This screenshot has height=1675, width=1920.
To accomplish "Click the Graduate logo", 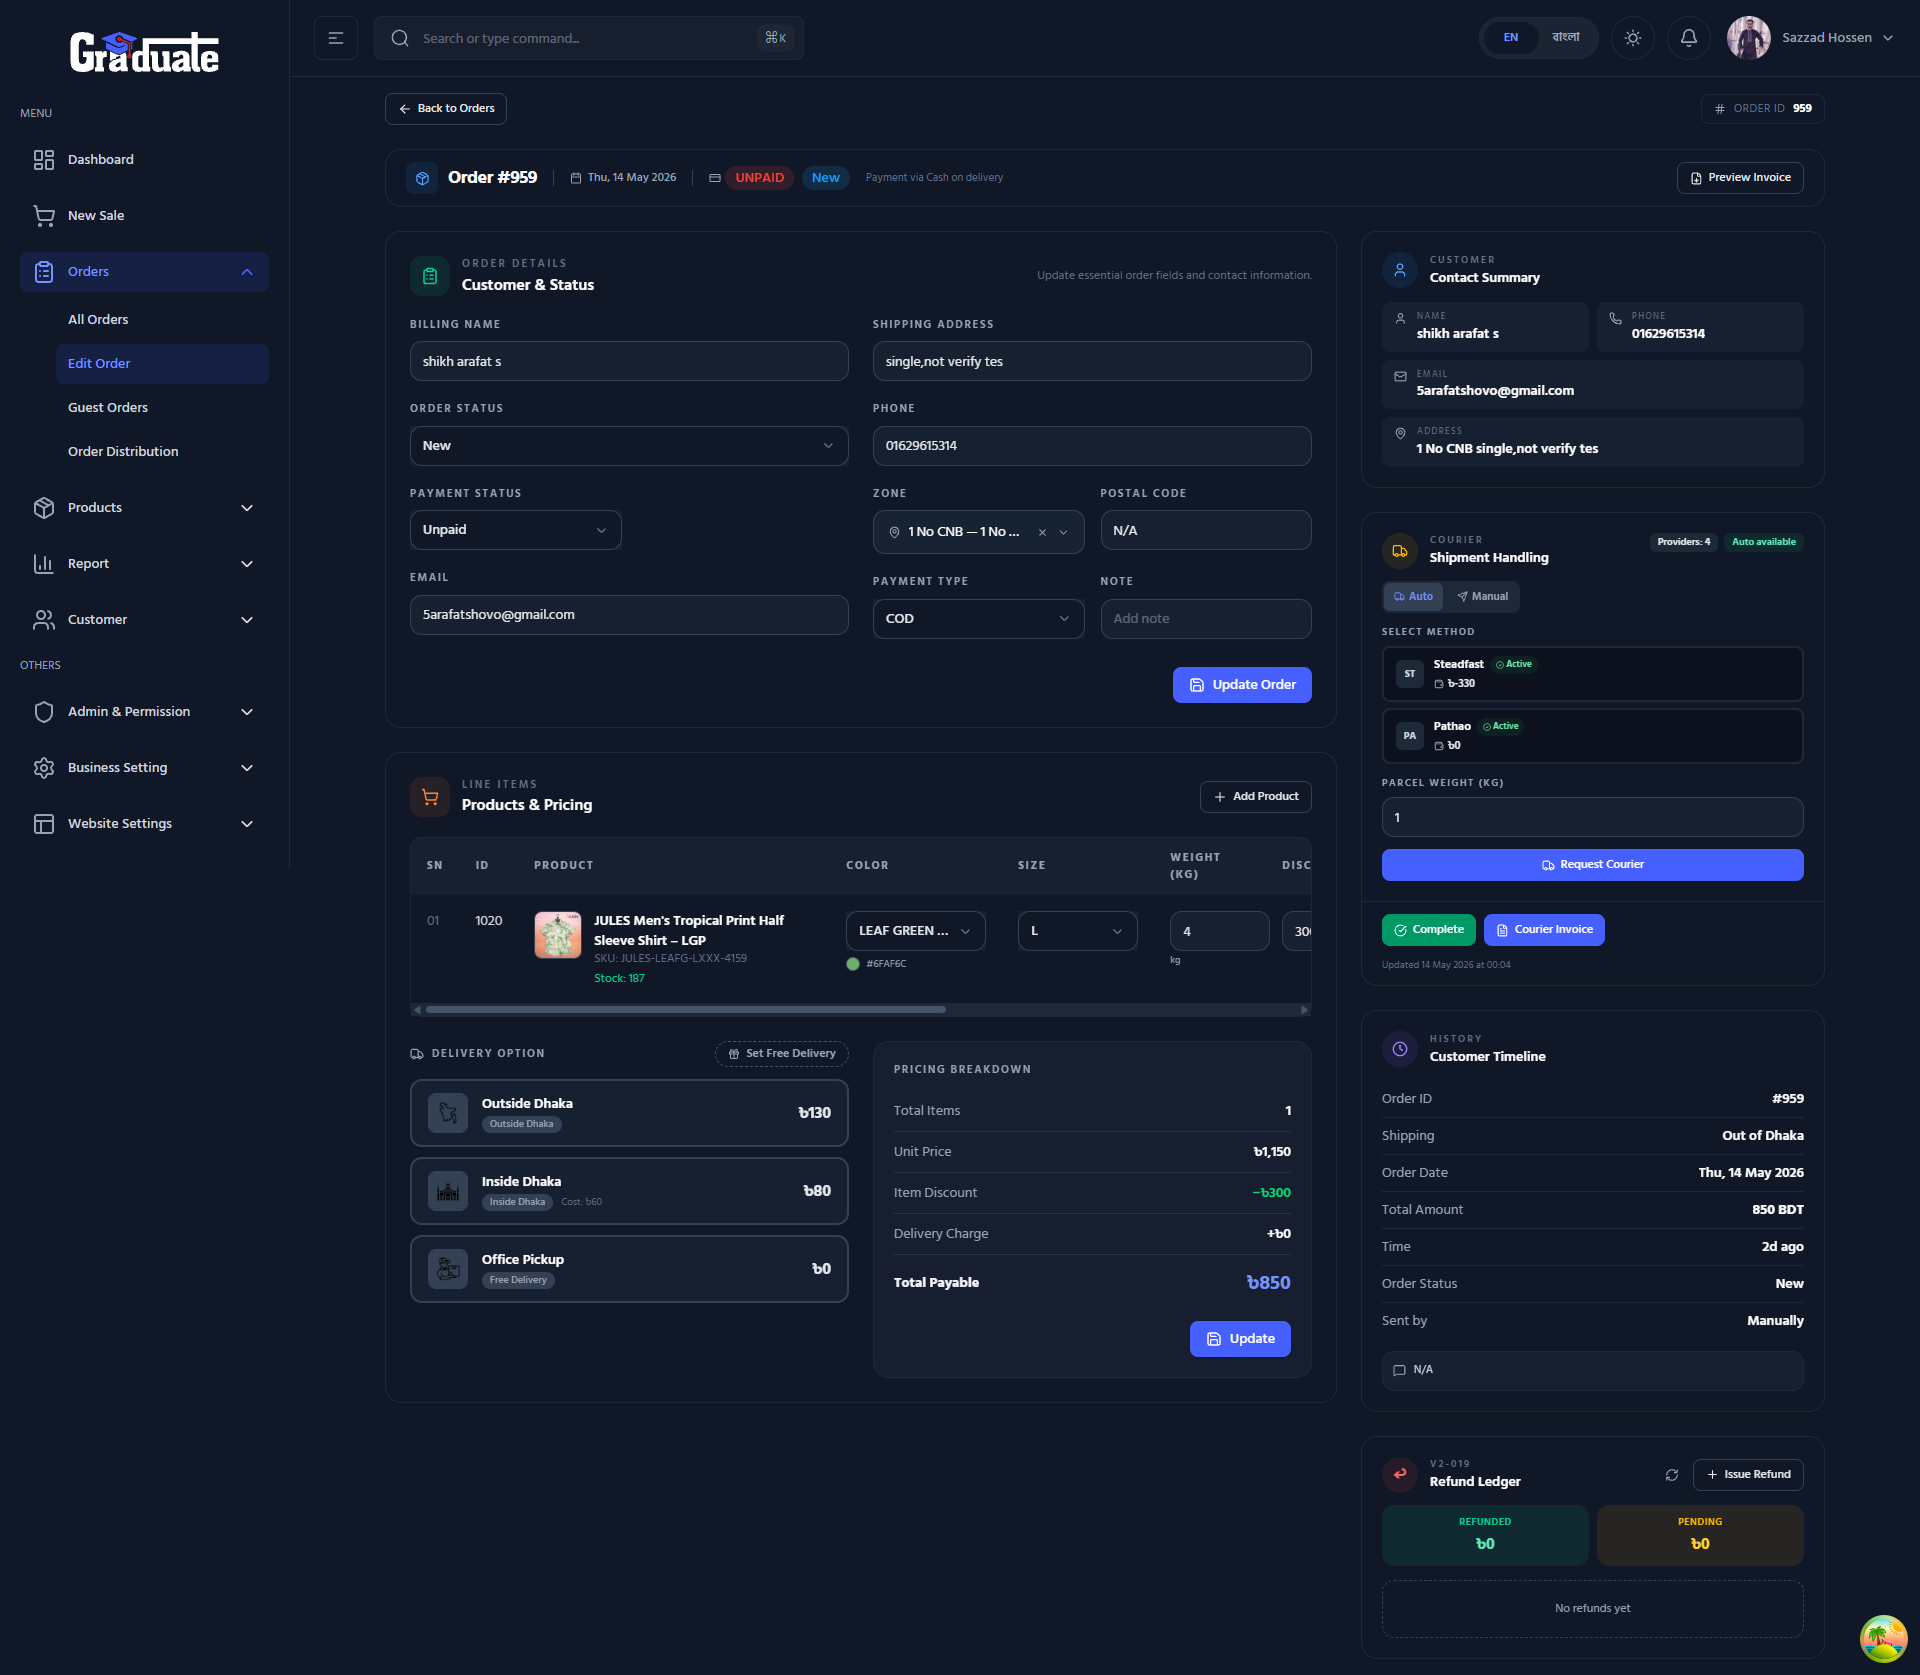I will pyautogui.click(x=144, y=52).
